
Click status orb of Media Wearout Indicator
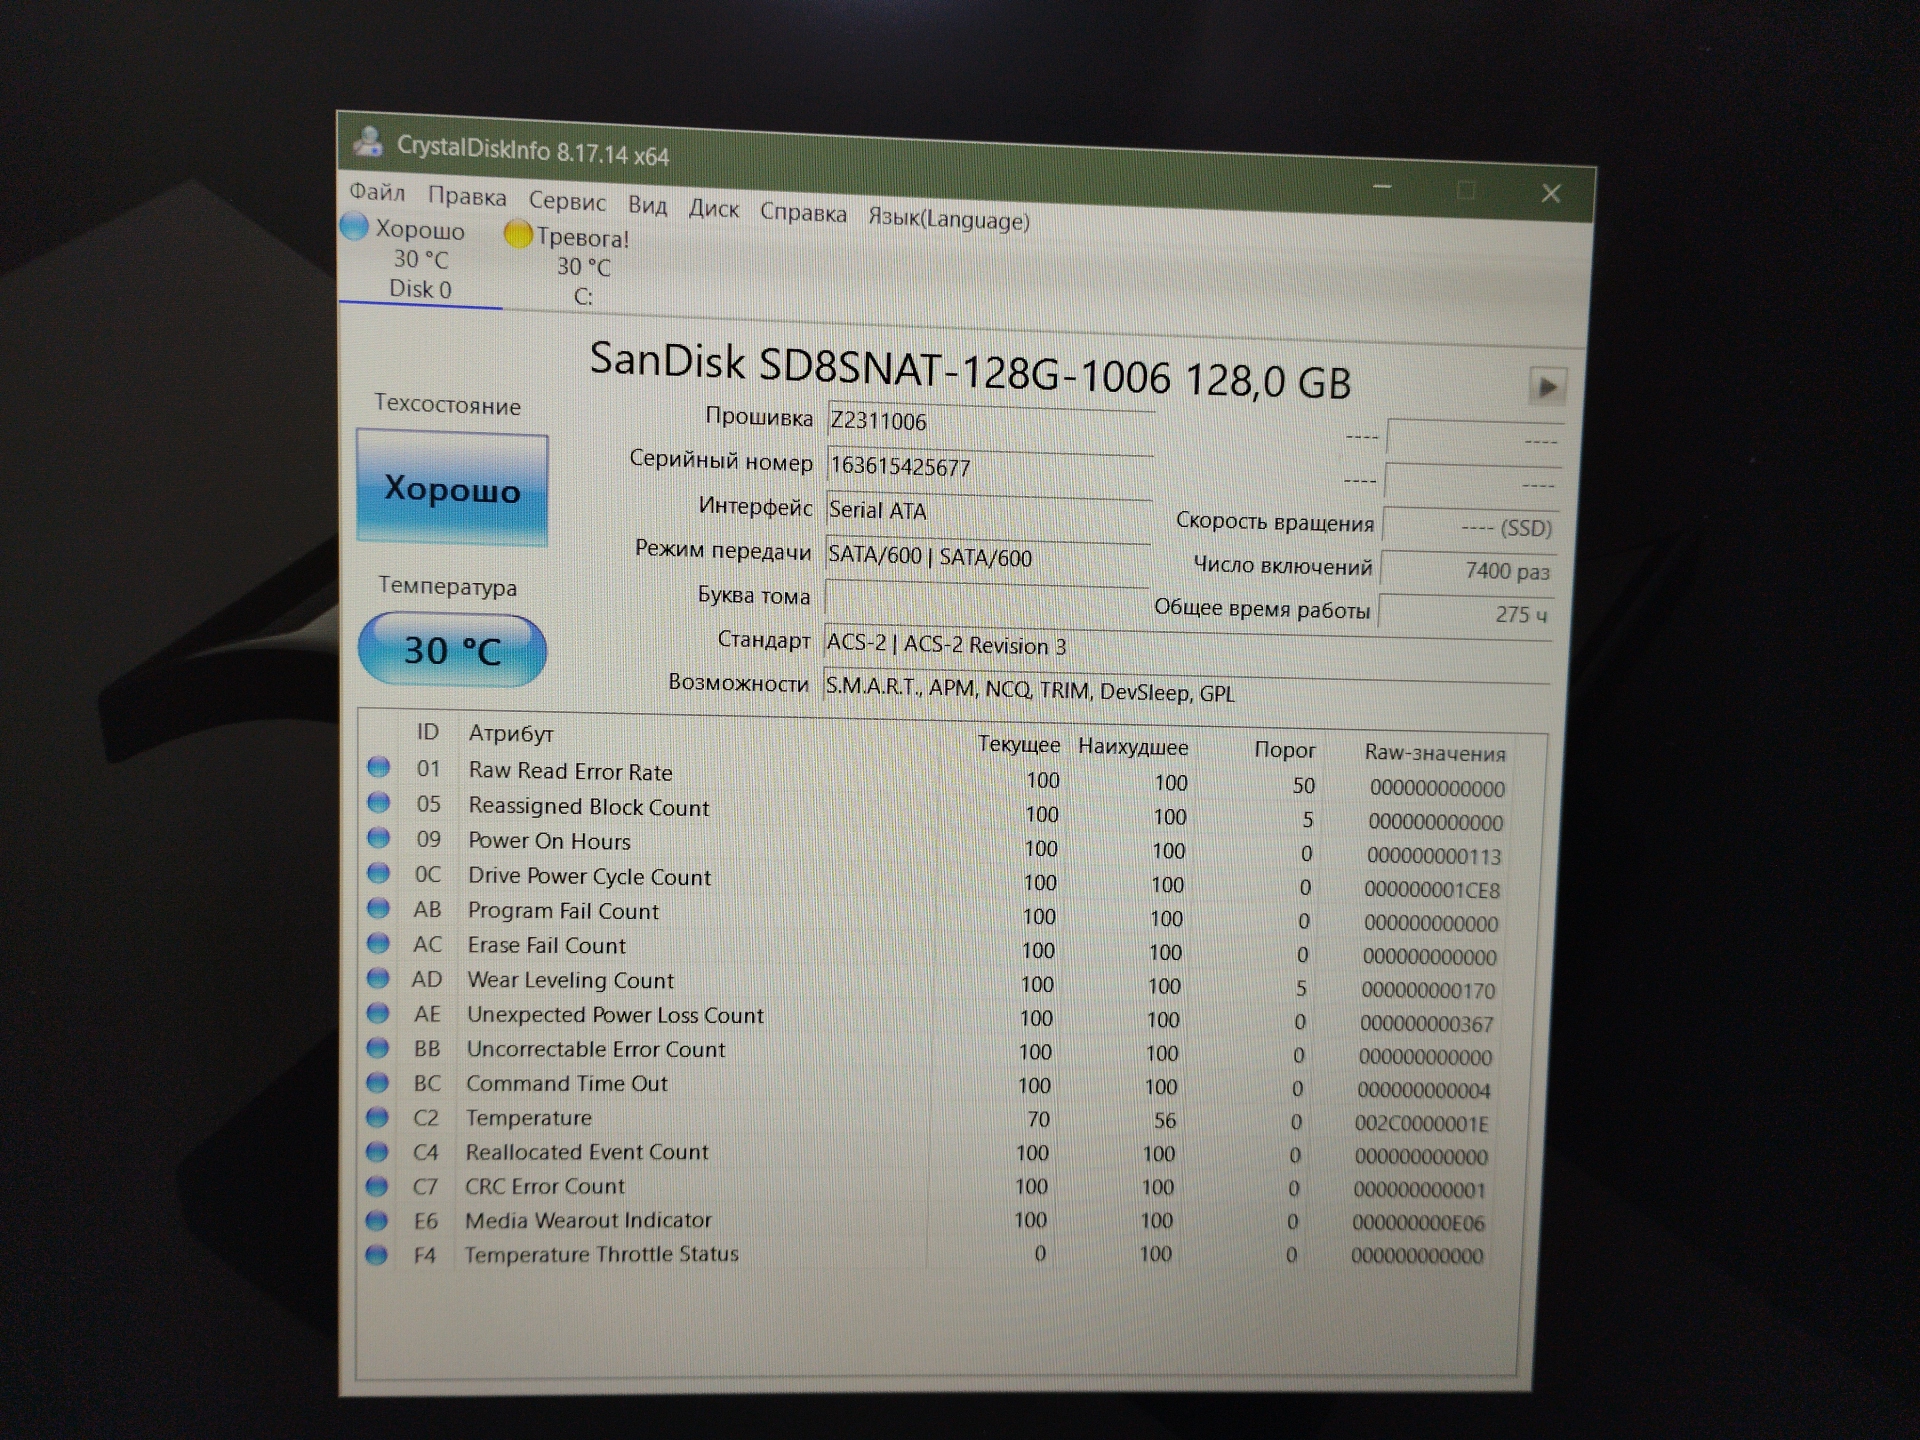tap(376, 1220)
